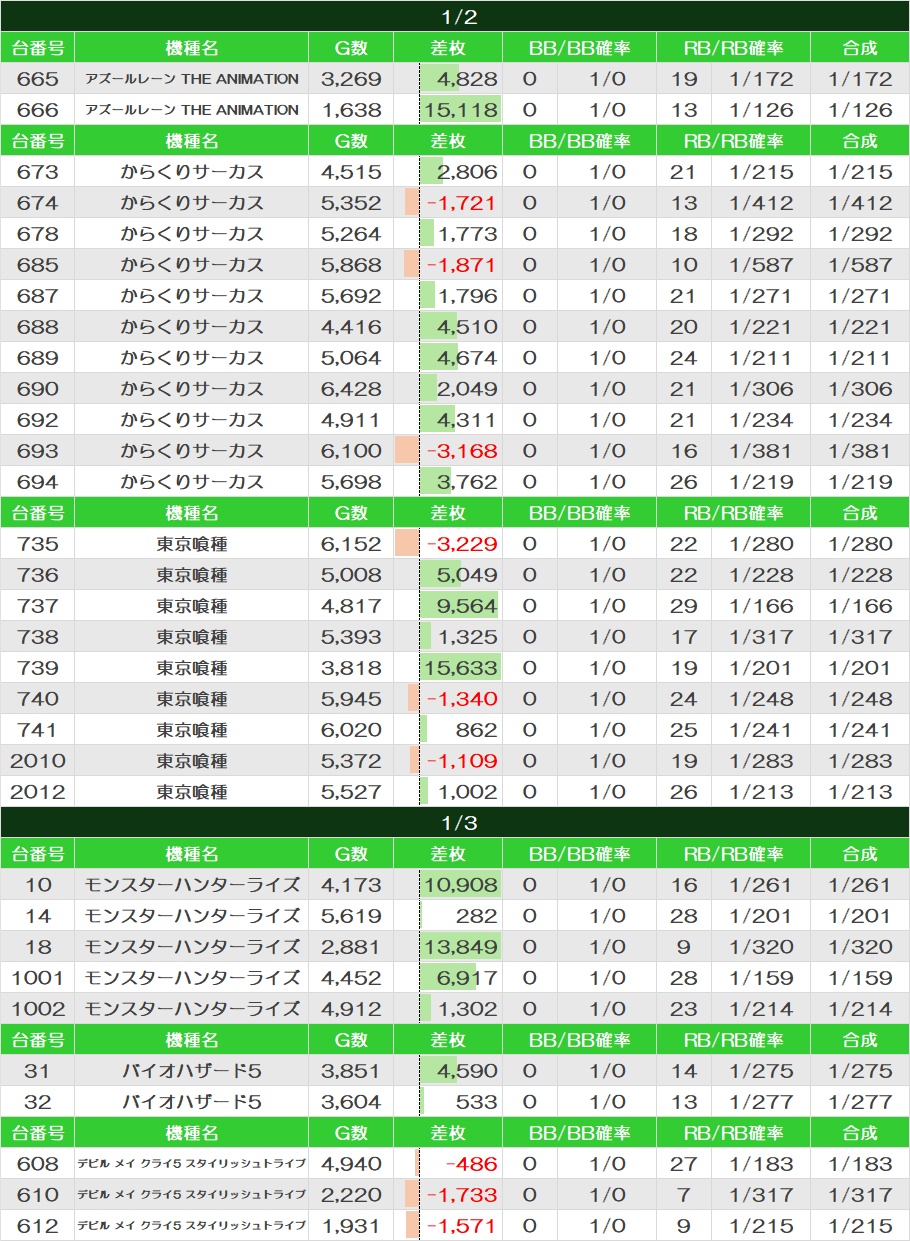Select machine number 1001
This screenshot has height=1241, width=910.
38,978
